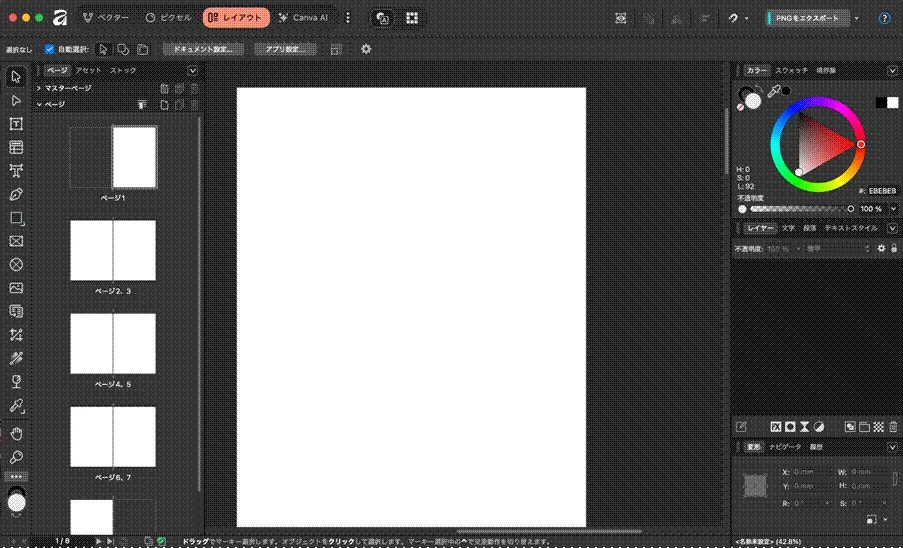Open the toolbar settings gear icon

[366, 50]
